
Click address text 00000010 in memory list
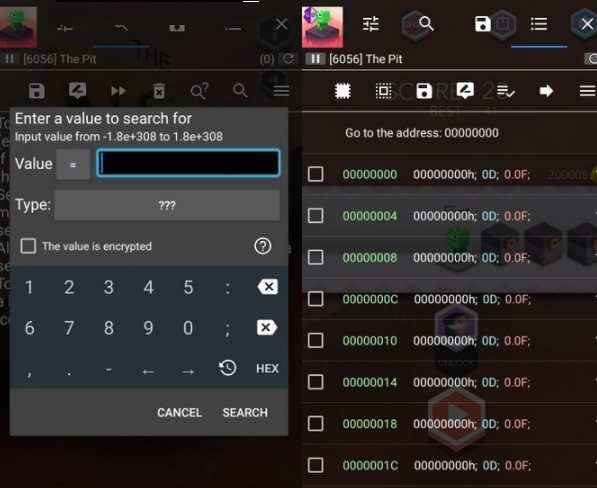370,340
